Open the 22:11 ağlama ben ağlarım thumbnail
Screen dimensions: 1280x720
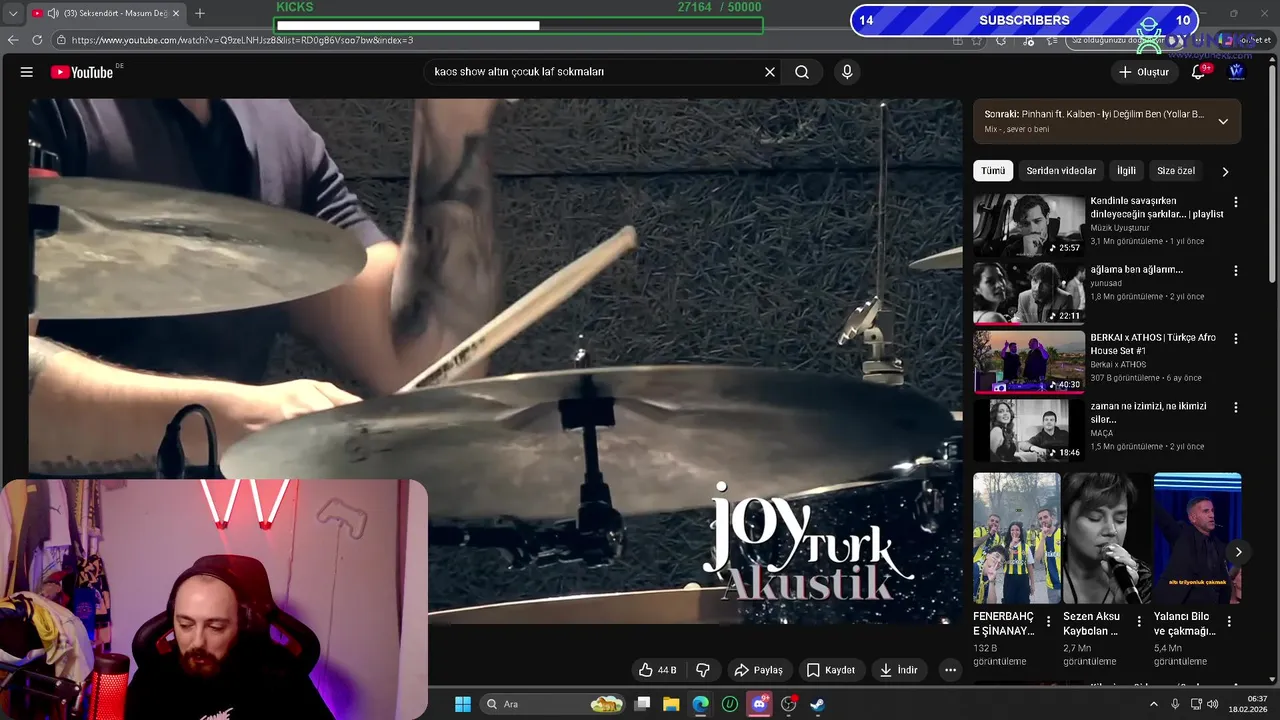click(x=1029, y=293)
